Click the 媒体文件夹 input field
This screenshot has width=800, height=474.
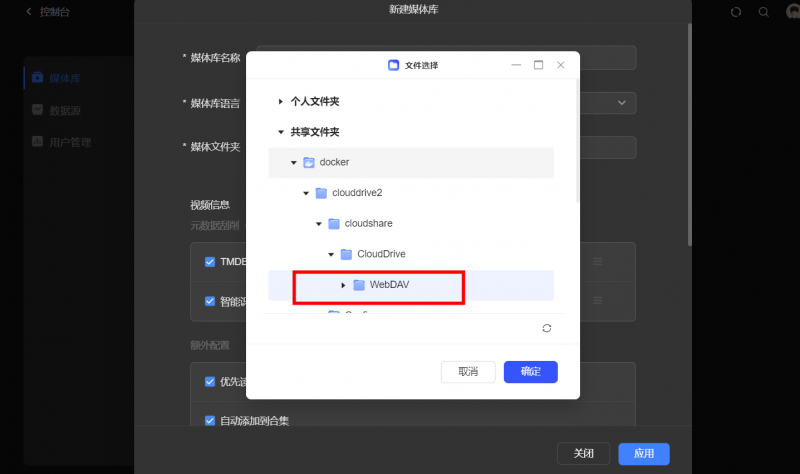tap(446, 147)
